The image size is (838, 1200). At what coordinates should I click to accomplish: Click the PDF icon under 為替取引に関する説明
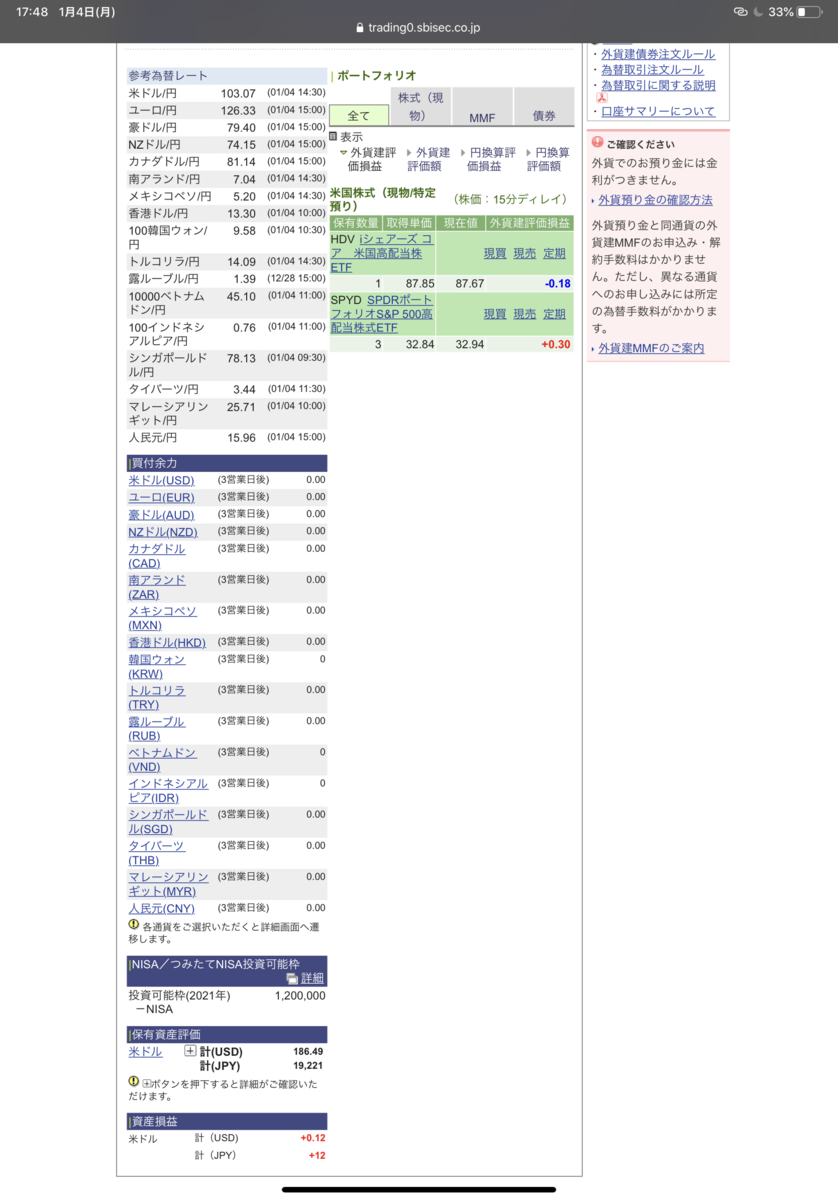(602, 98)
